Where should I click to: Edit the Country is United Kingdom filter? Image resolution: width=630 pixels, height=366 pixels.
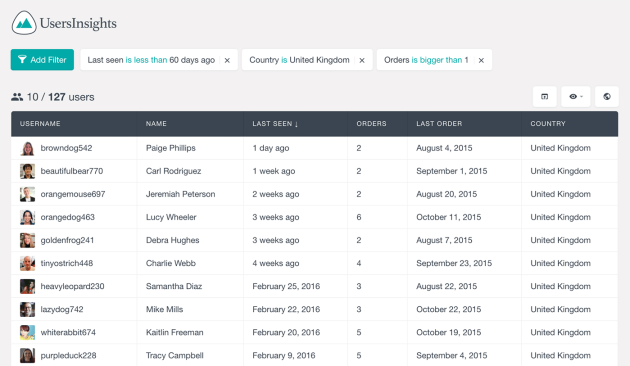tap(299, 60)
